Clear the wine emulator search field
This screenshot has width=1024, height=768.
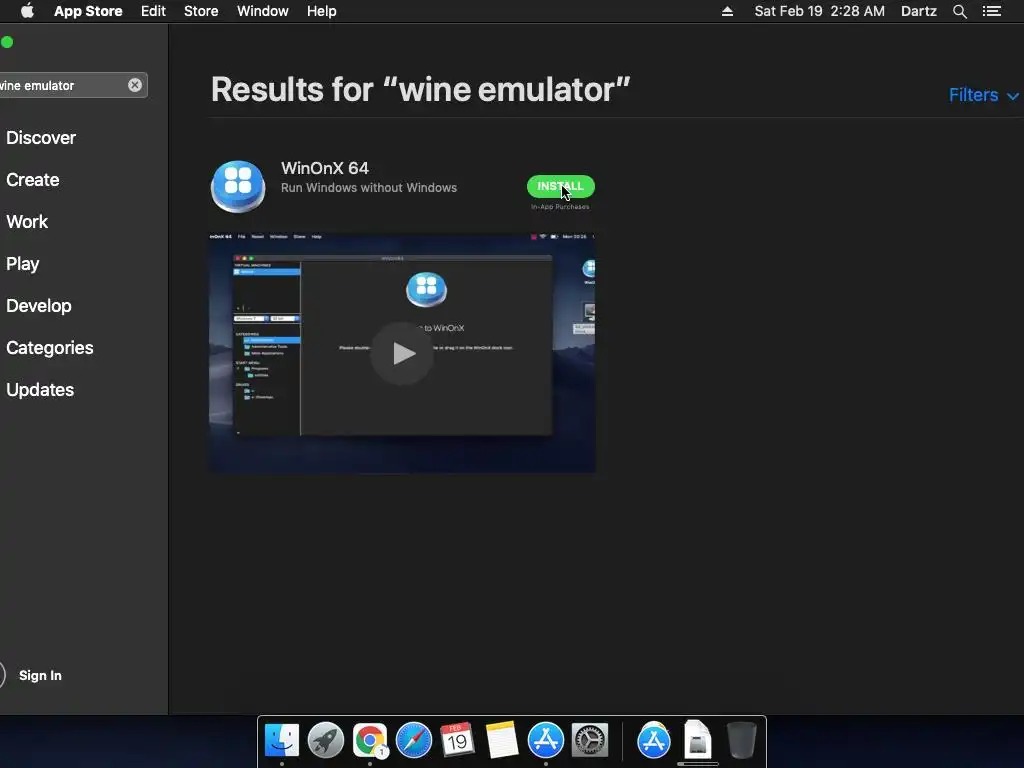(135, 85)
